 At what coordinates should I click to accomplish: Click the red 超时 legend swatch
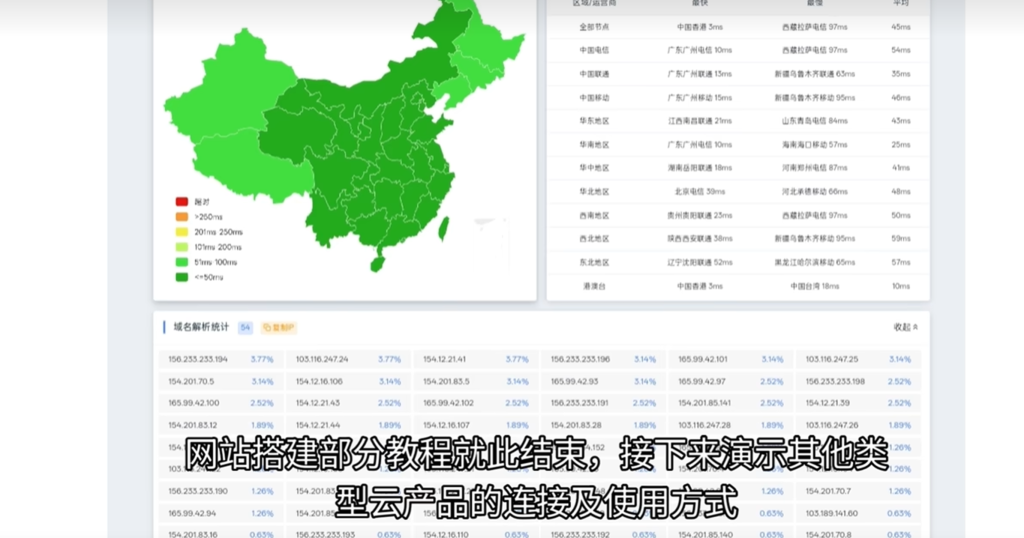pyautogui.click(x=182, y=202)
